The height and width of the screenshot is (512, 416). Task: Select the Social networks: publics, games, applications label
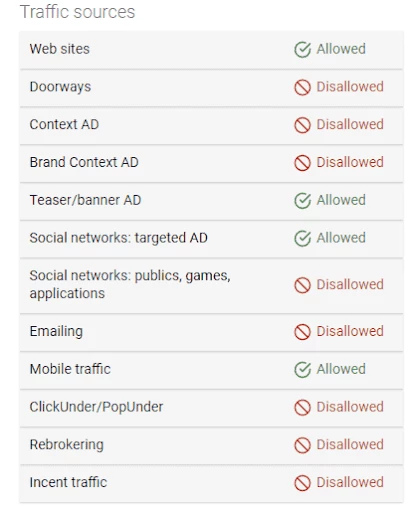(130, 284)
